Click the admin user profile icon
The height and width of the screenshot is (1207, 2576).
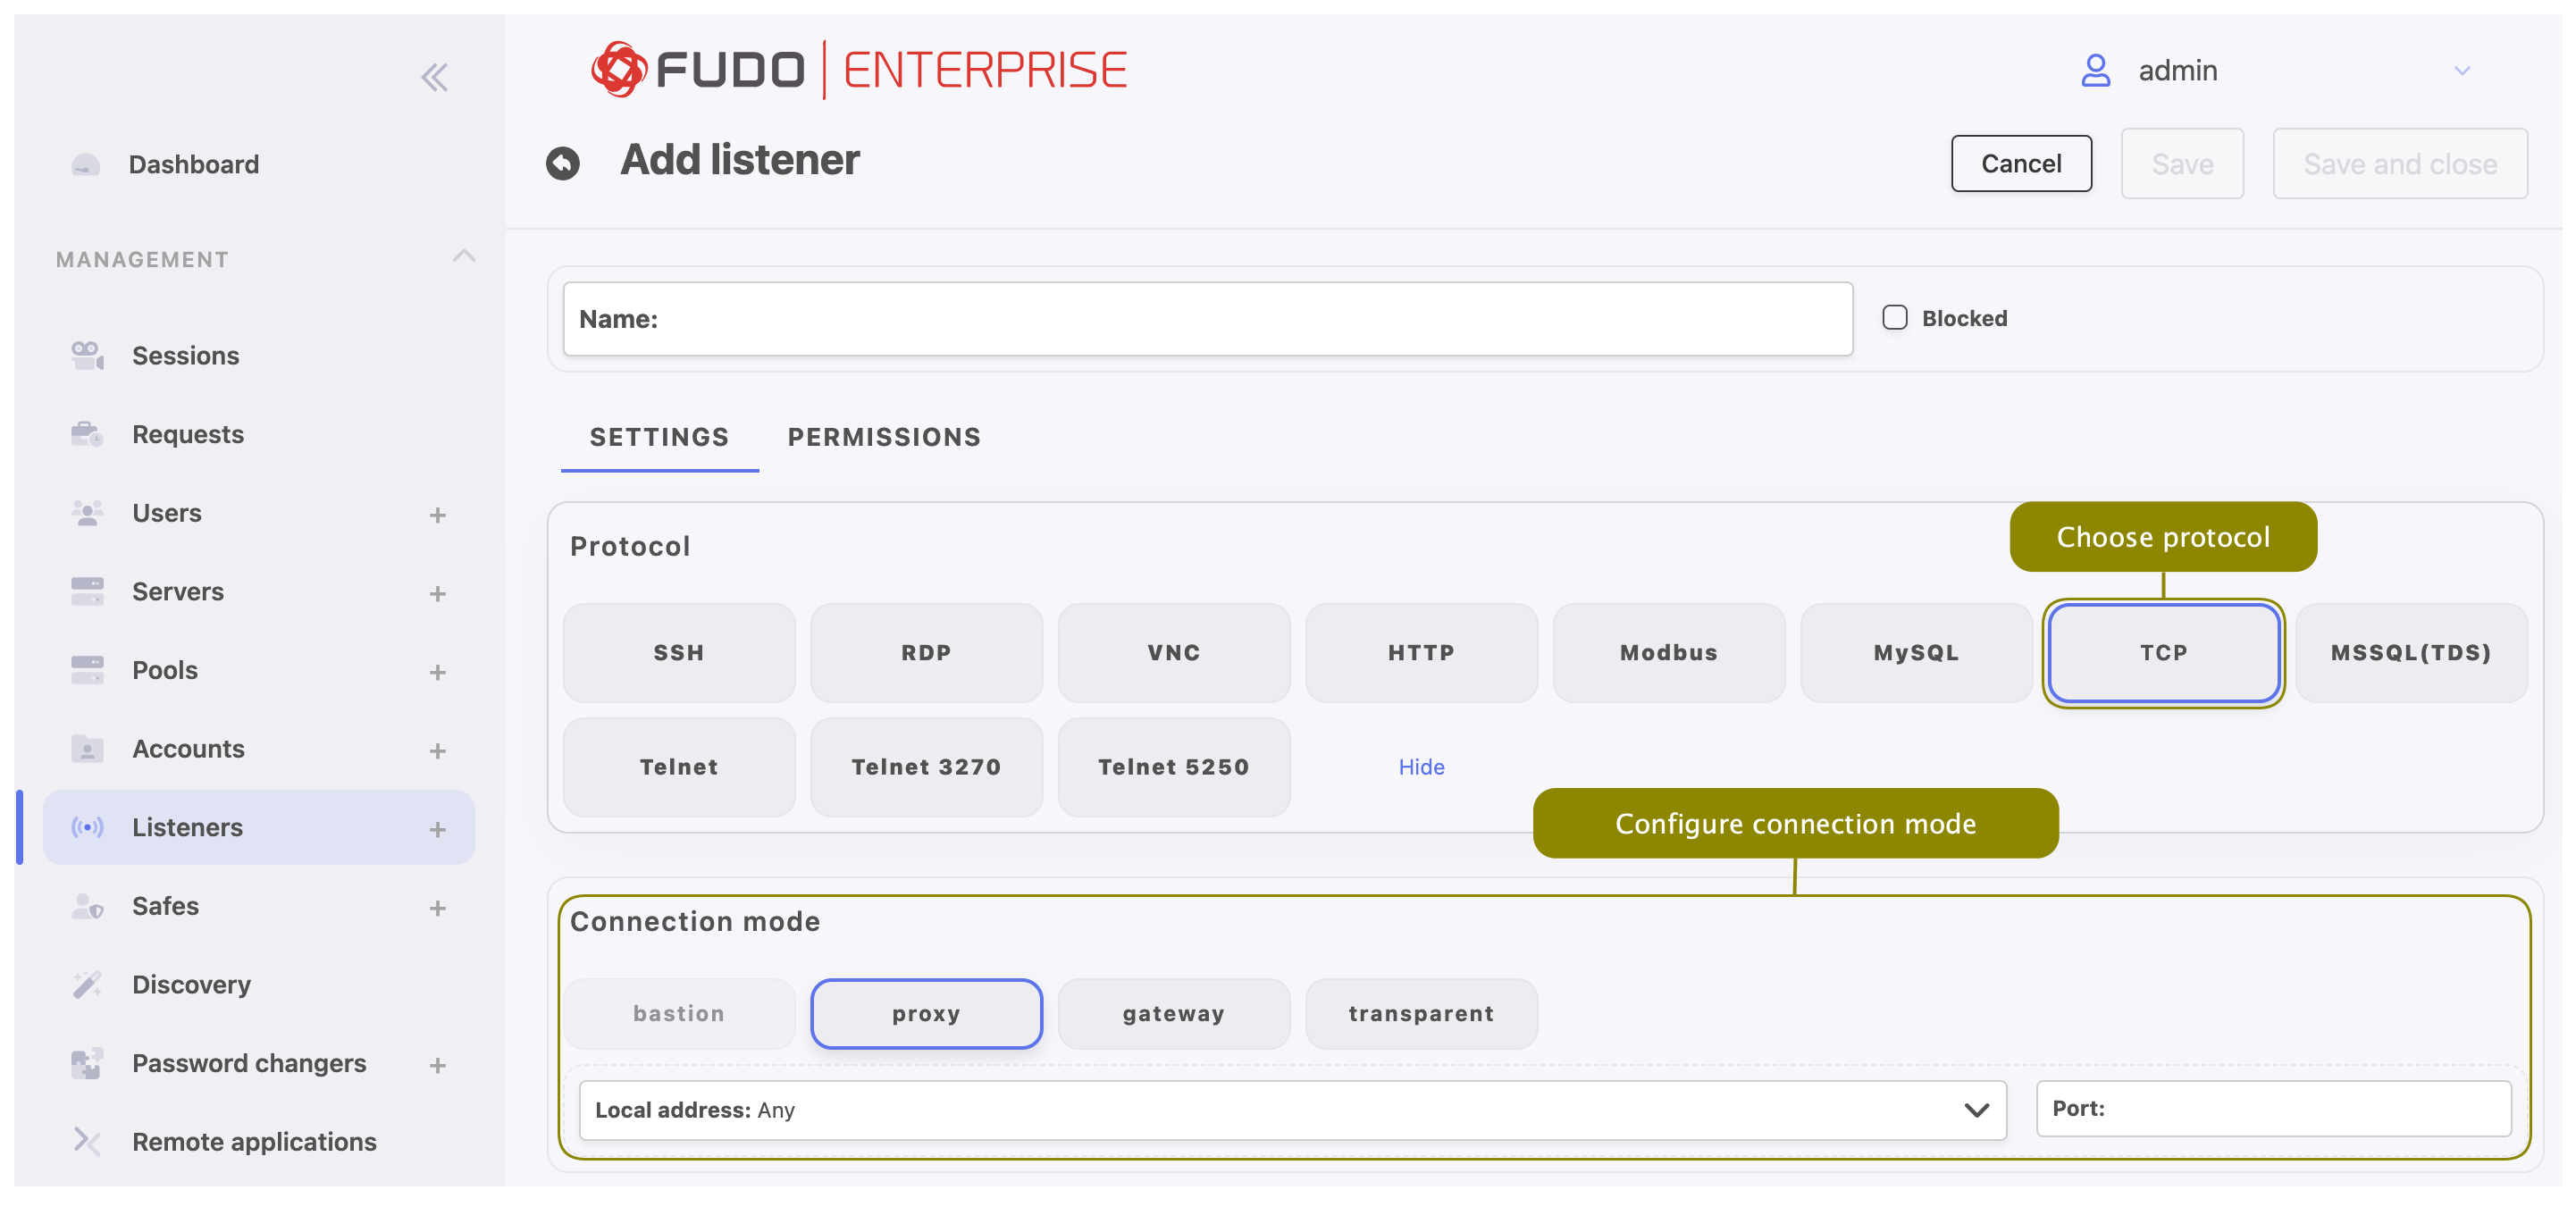click(x=2095, y=70)
